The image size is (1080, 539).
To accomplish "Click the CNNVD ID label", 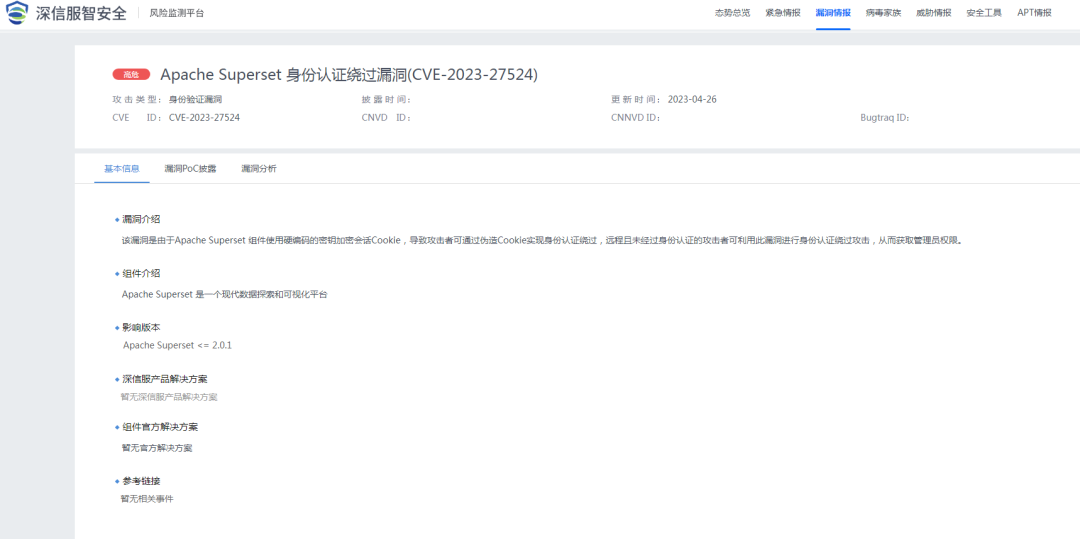I will [636, 118].
